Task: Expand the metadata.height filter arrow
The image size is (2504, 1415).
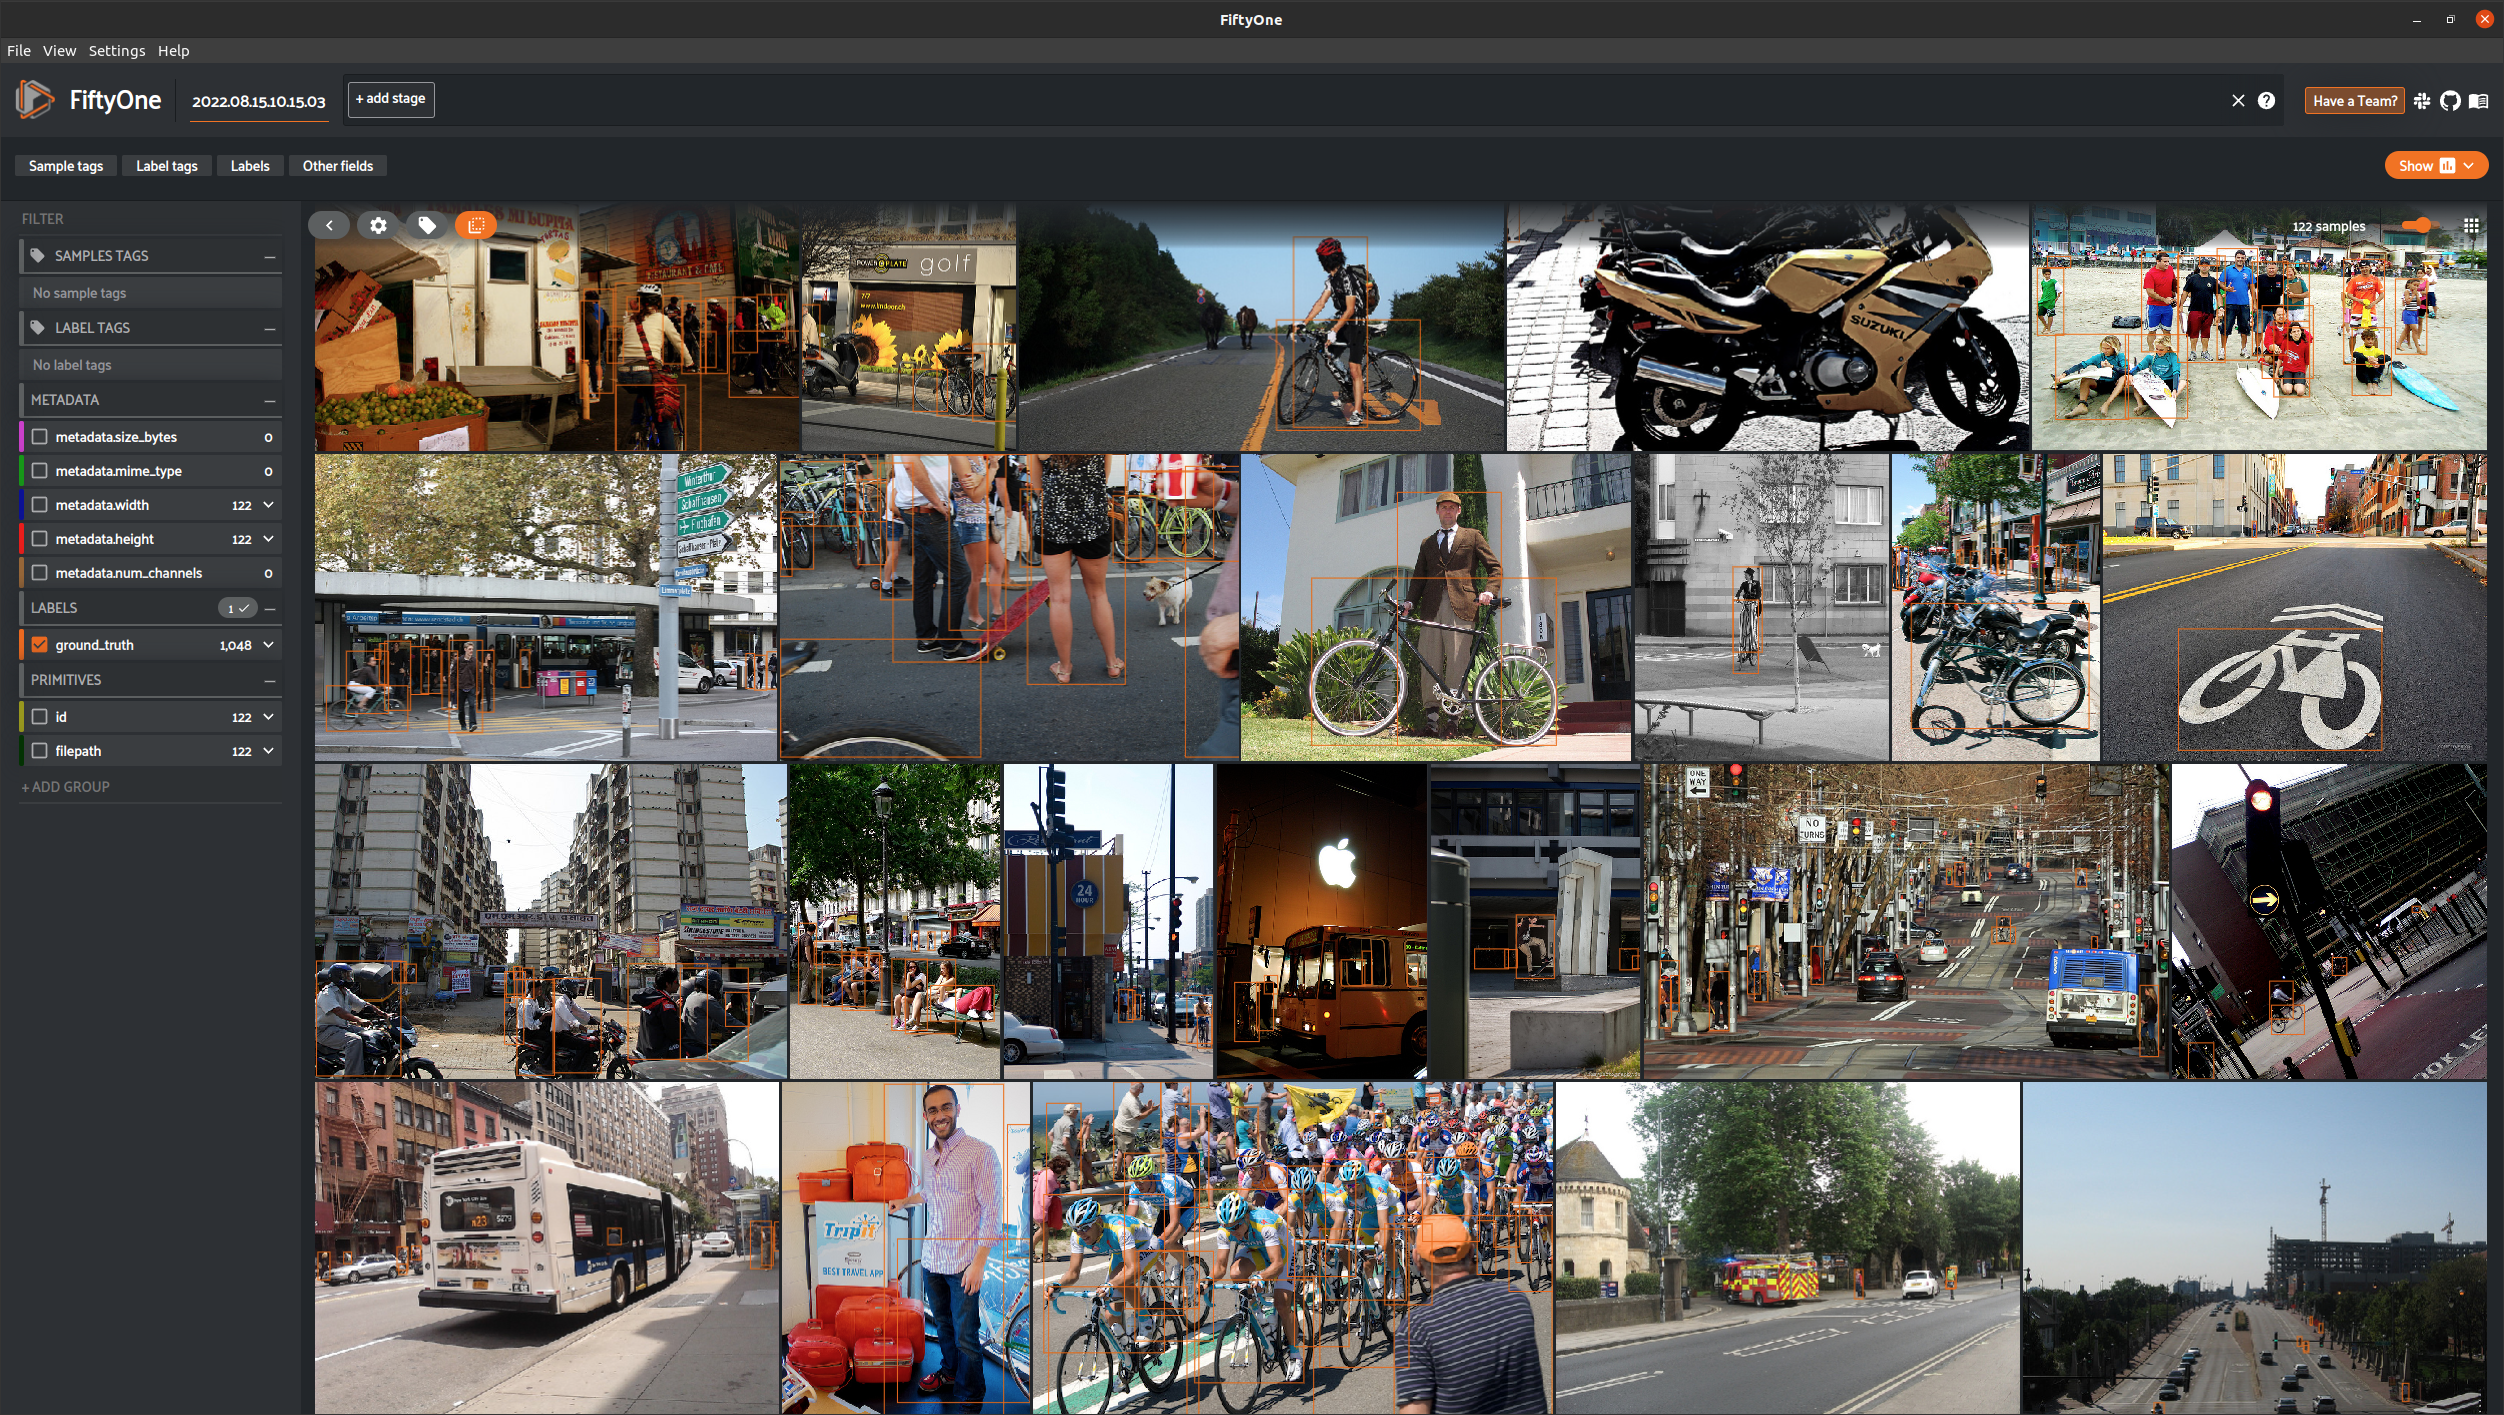Action: coord(268,539)
